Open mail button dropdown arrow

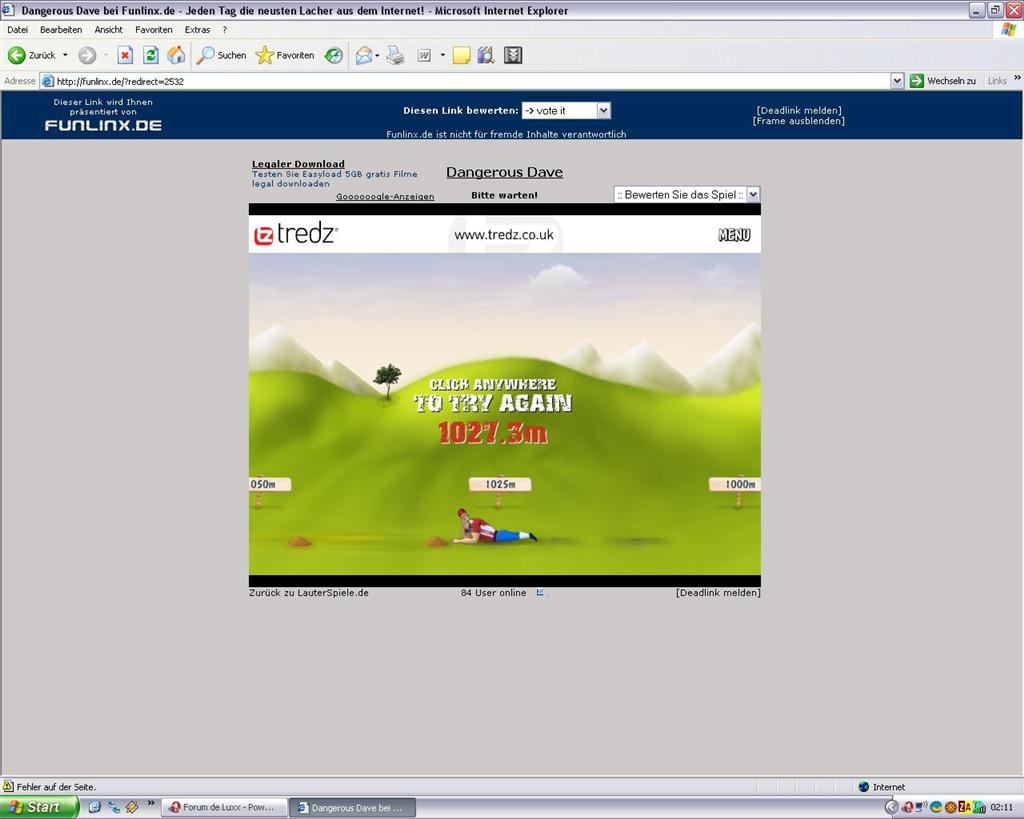click(377, 56)
